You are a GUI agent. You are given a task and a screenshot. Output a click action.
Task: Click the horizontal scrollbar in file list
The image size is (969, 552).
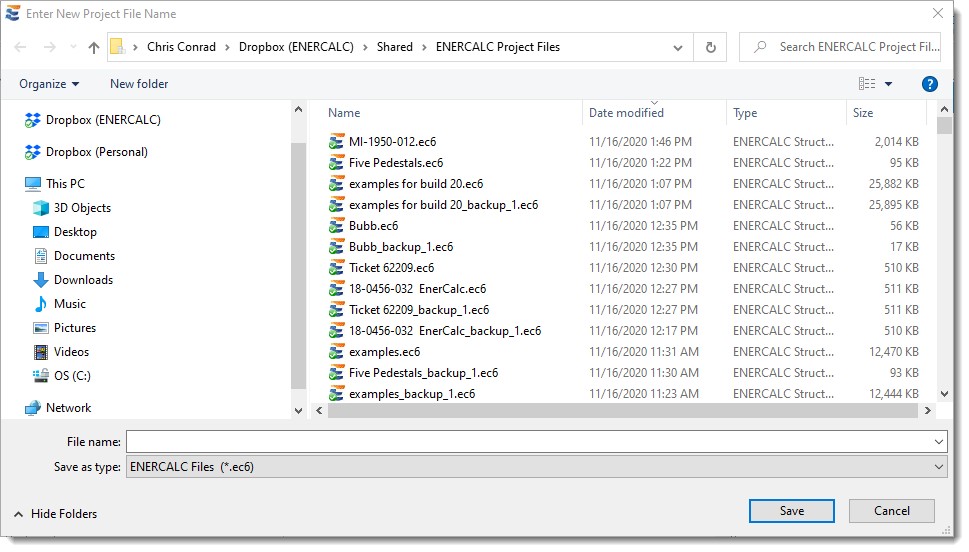[620, 410]
